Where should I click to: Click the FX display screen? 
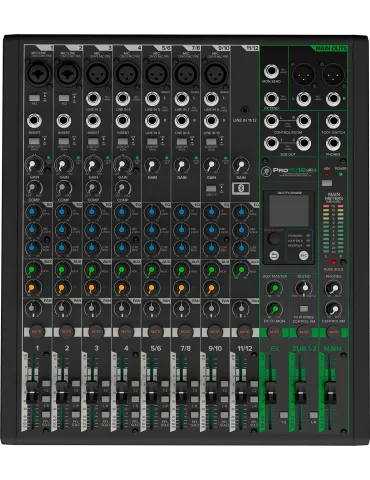click(289, 211)
